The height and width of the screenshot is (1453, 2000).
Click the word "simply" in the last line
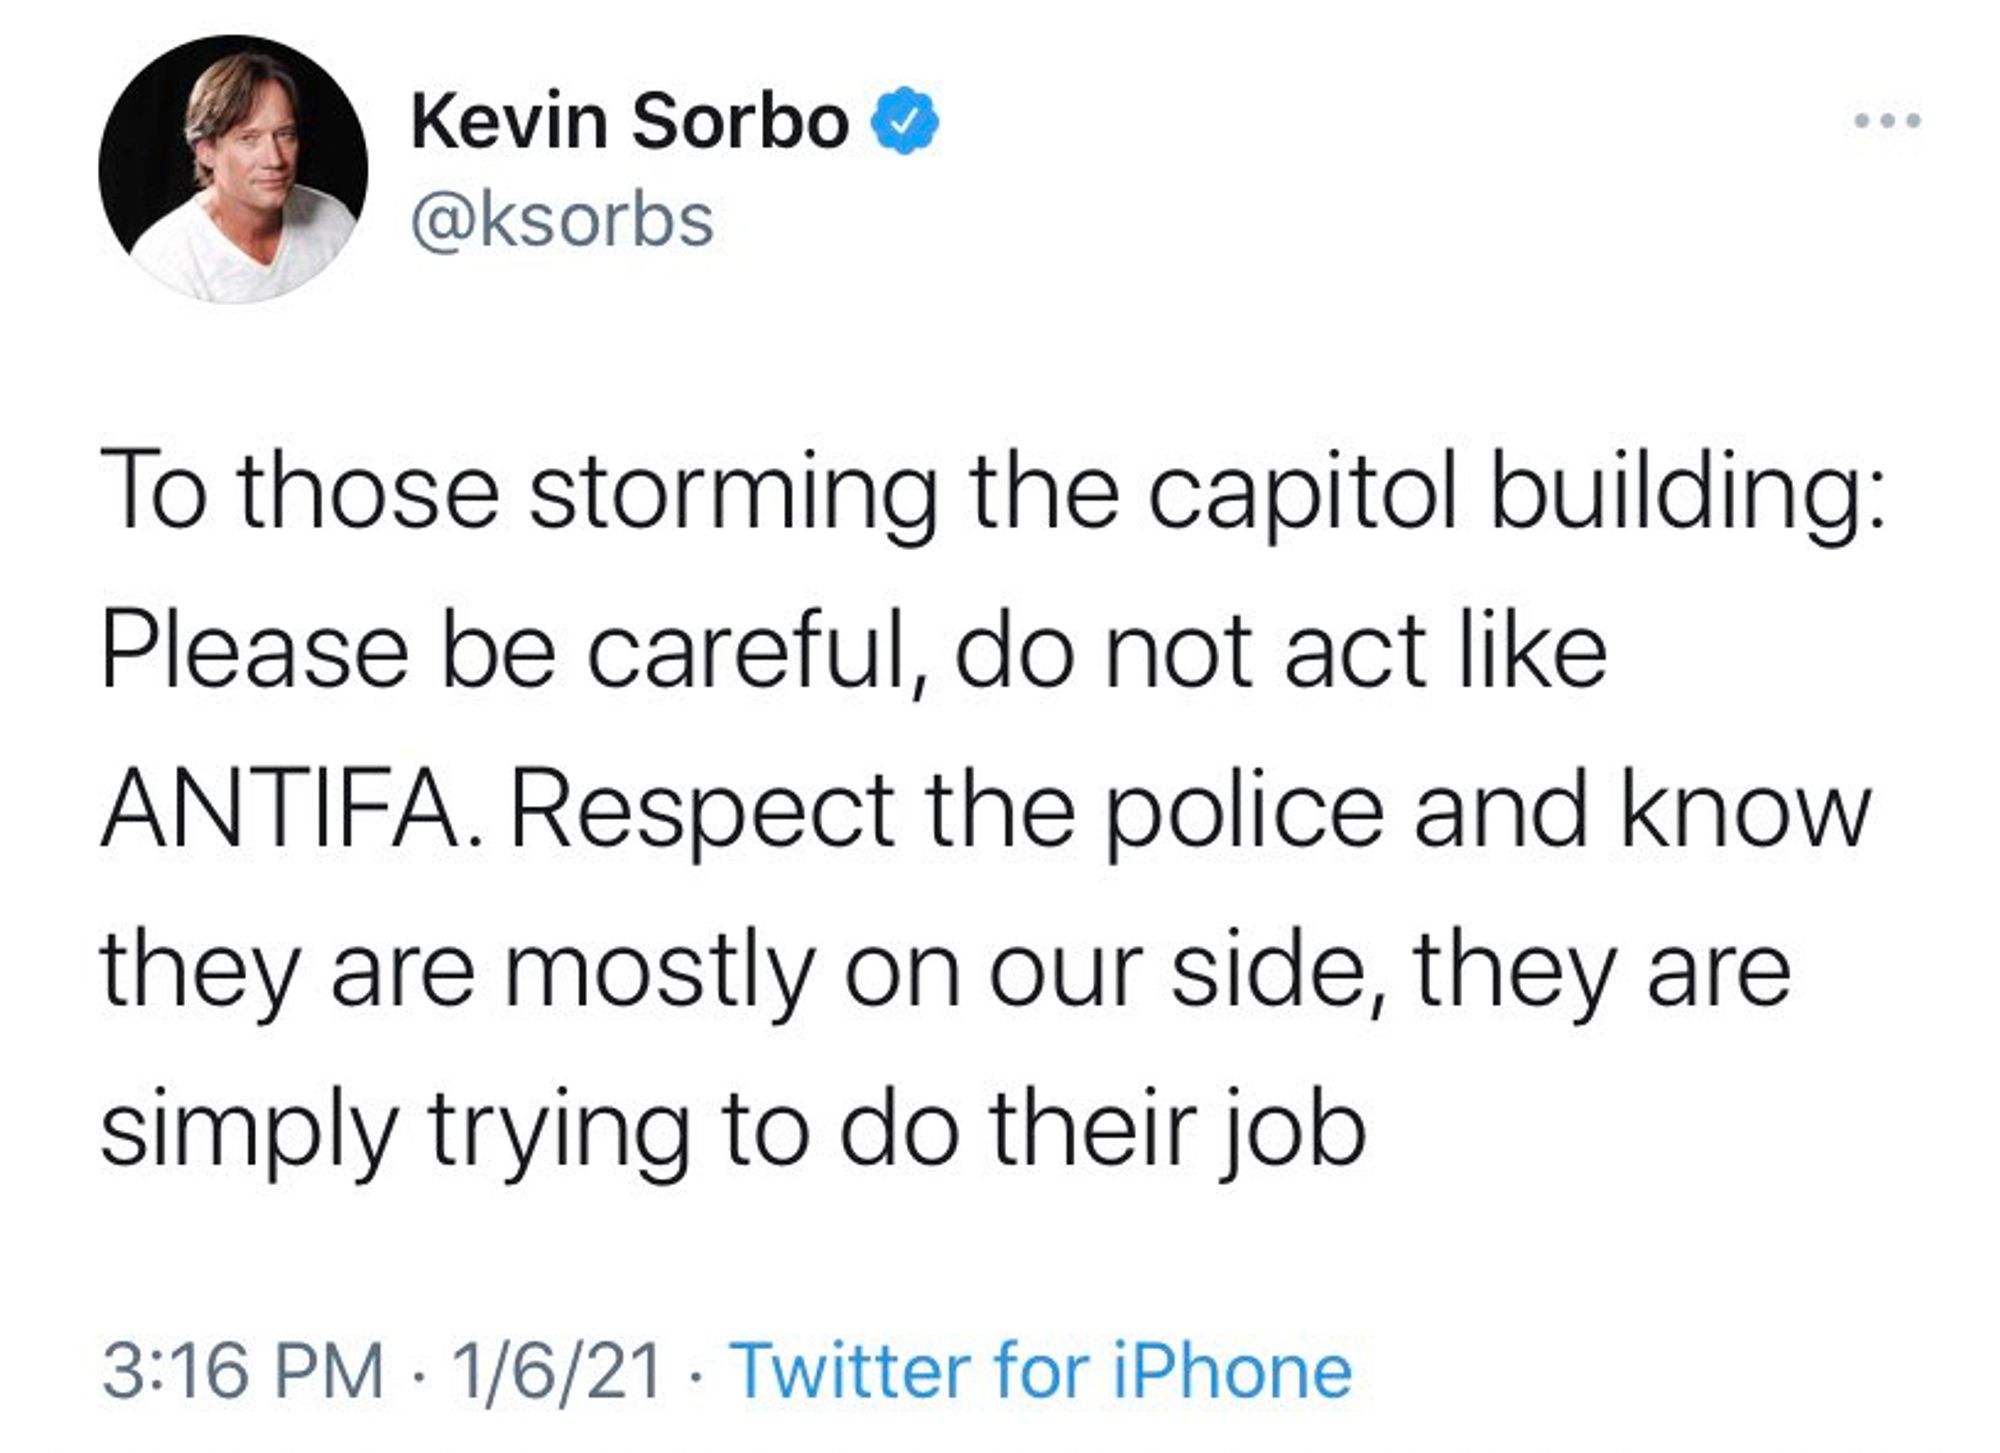[249, 1130]
